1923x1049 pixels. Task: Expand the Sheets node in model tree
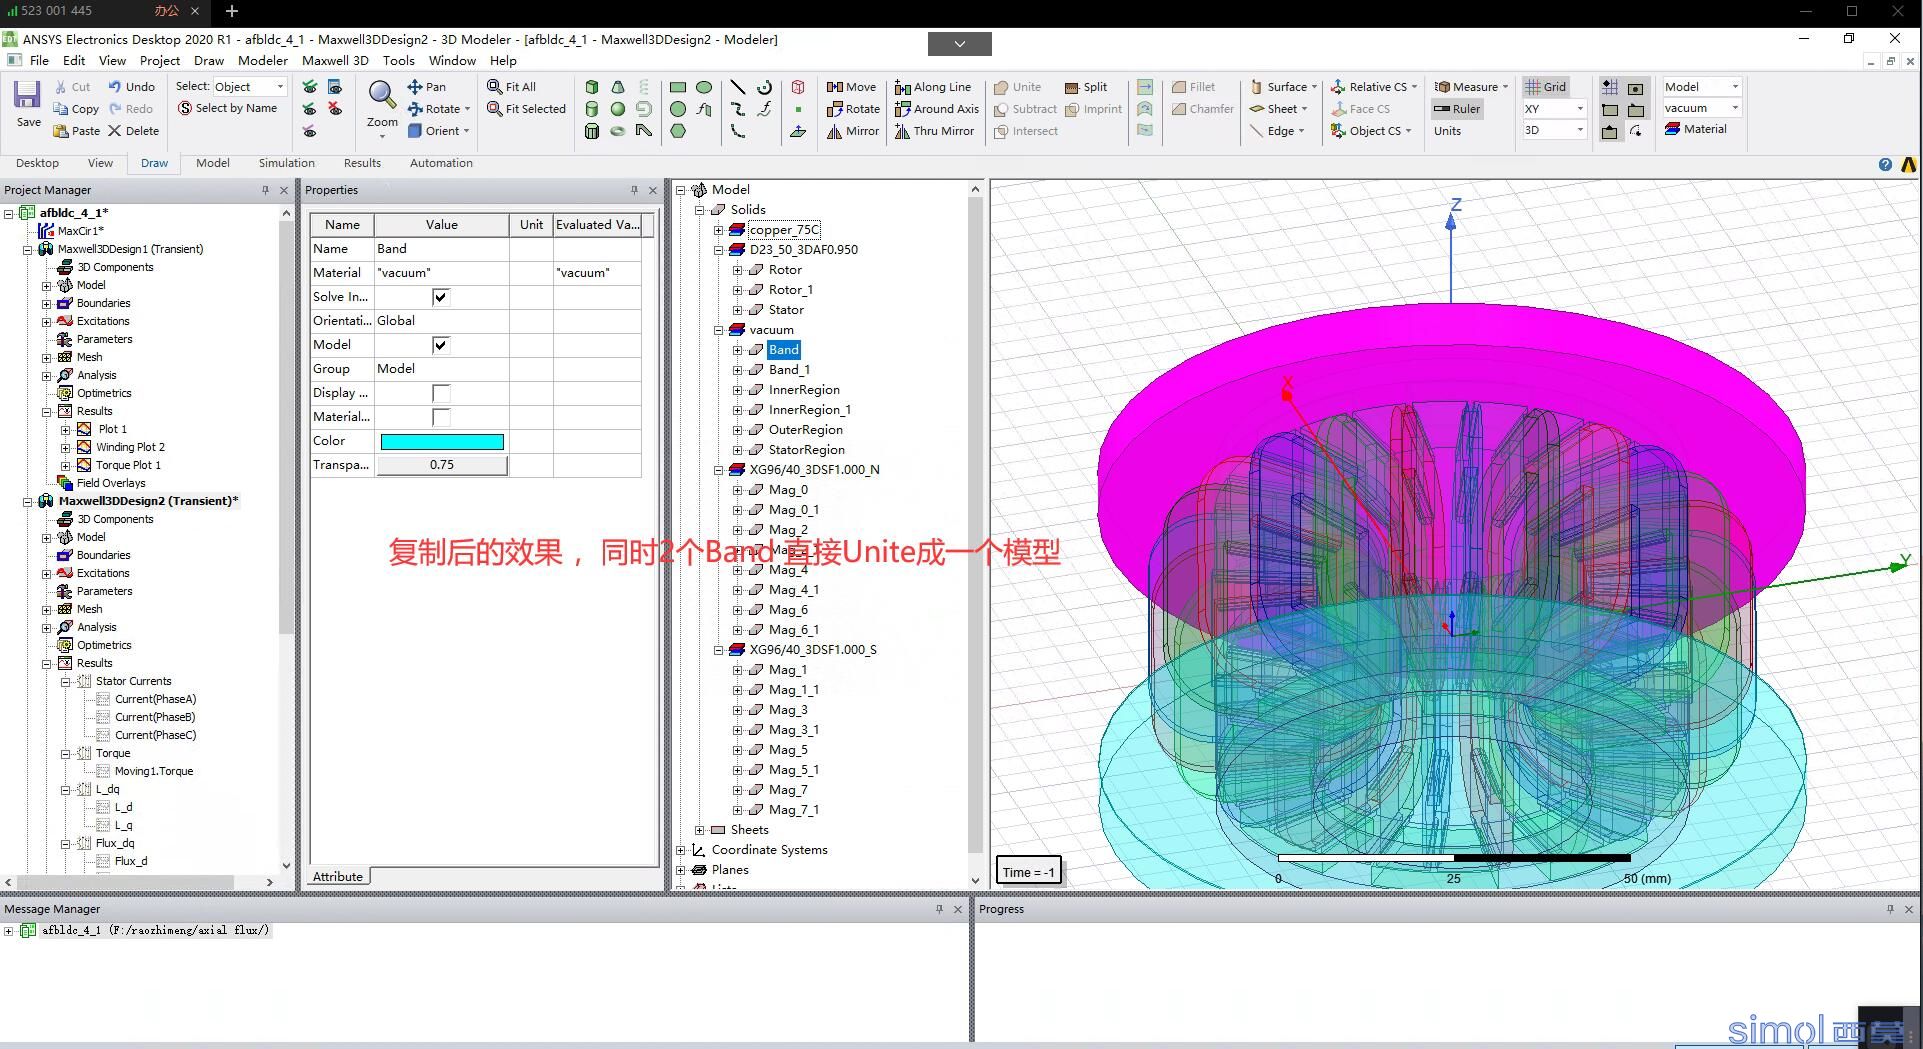pos(700,830)
